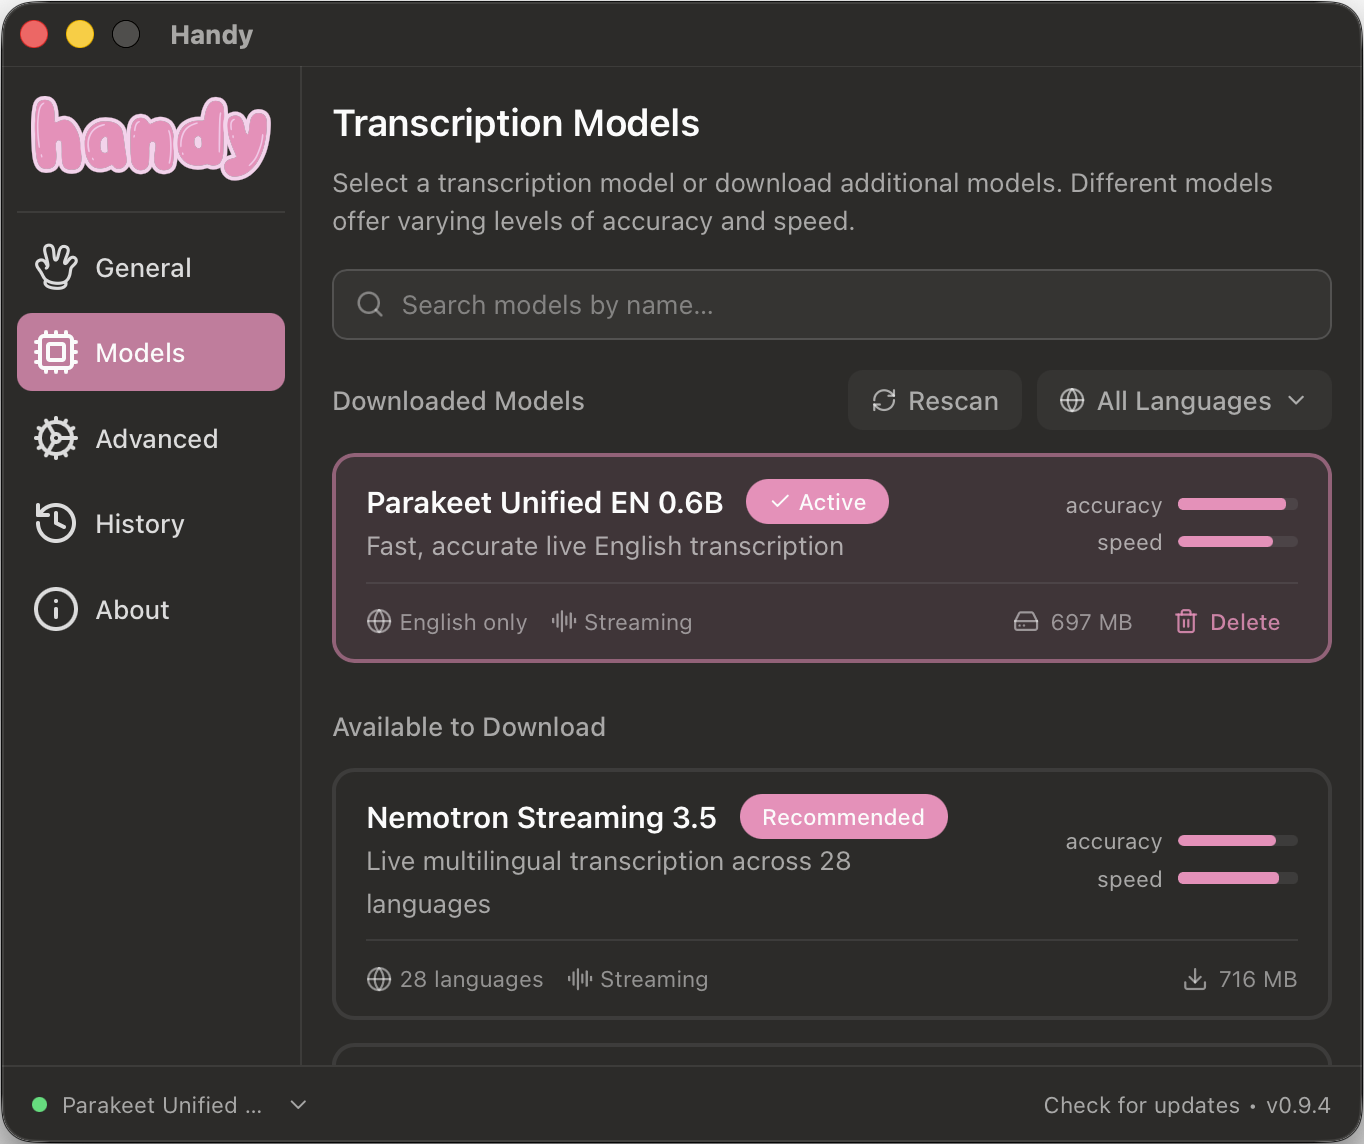Click the Advanced gear icon in sidebar

coord(56,438)
